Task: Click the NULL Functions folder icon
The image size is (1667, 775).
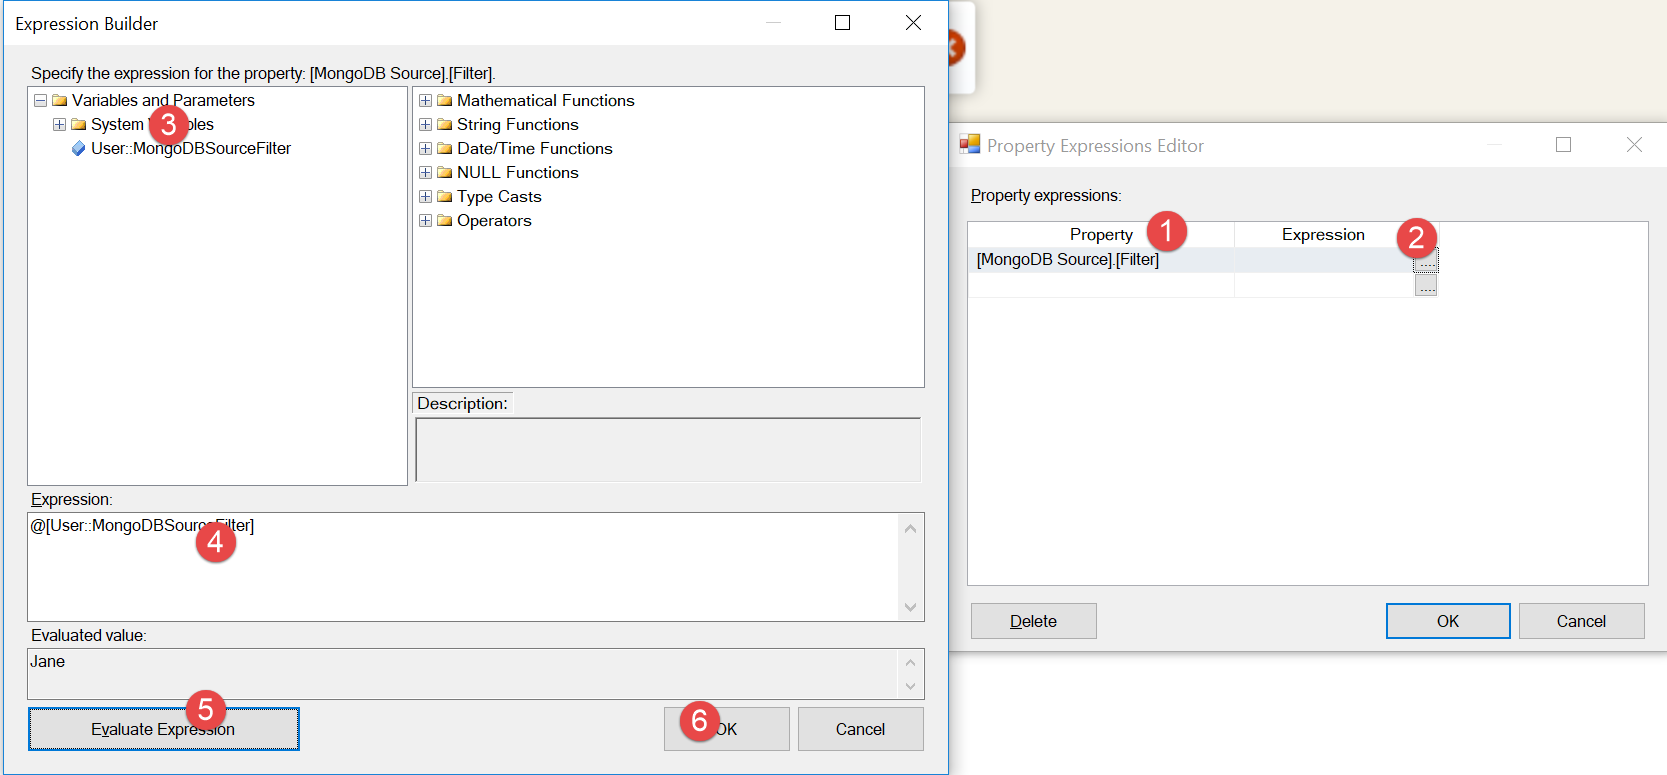Action: point(445,172)
